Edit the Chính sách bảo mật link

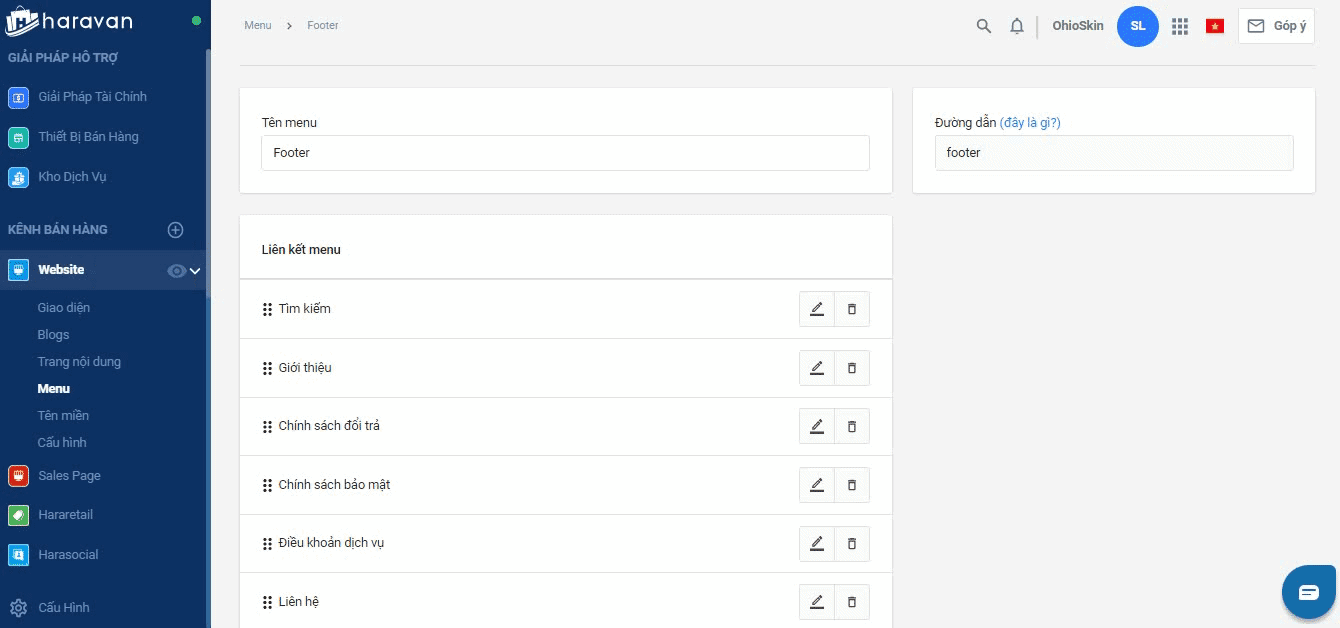click(817, 485)
